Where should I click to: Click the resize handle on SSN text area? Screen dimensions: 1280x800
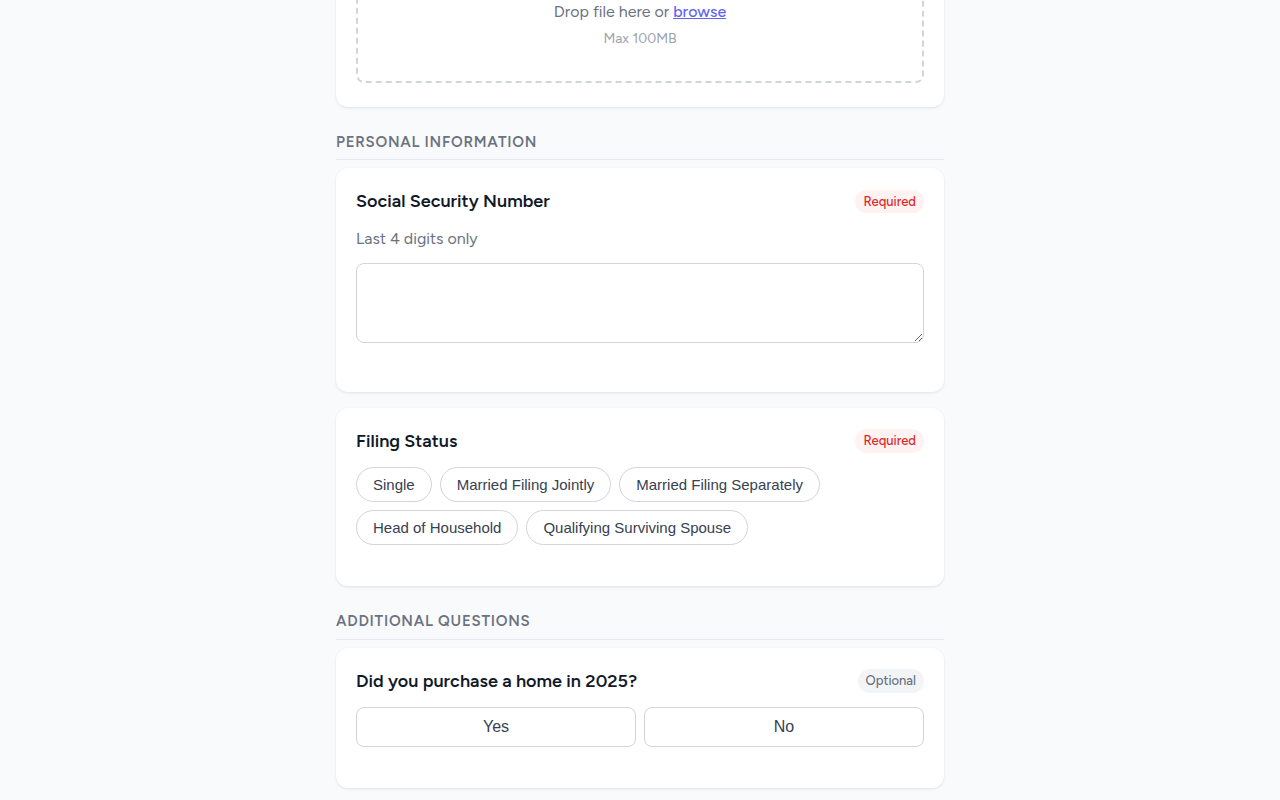917,337
